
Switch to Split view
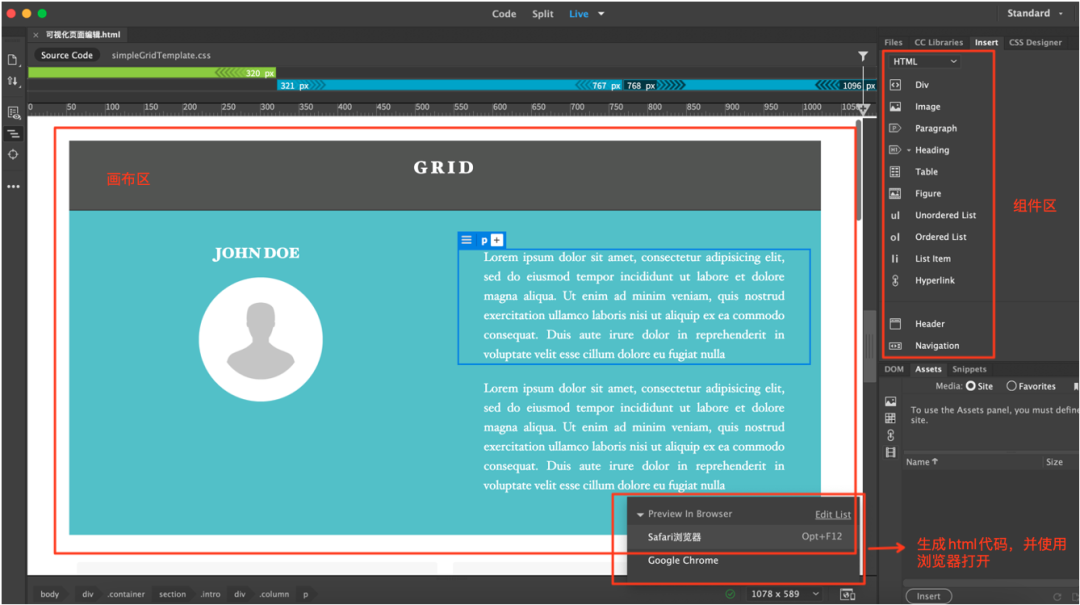pos(542,14)
